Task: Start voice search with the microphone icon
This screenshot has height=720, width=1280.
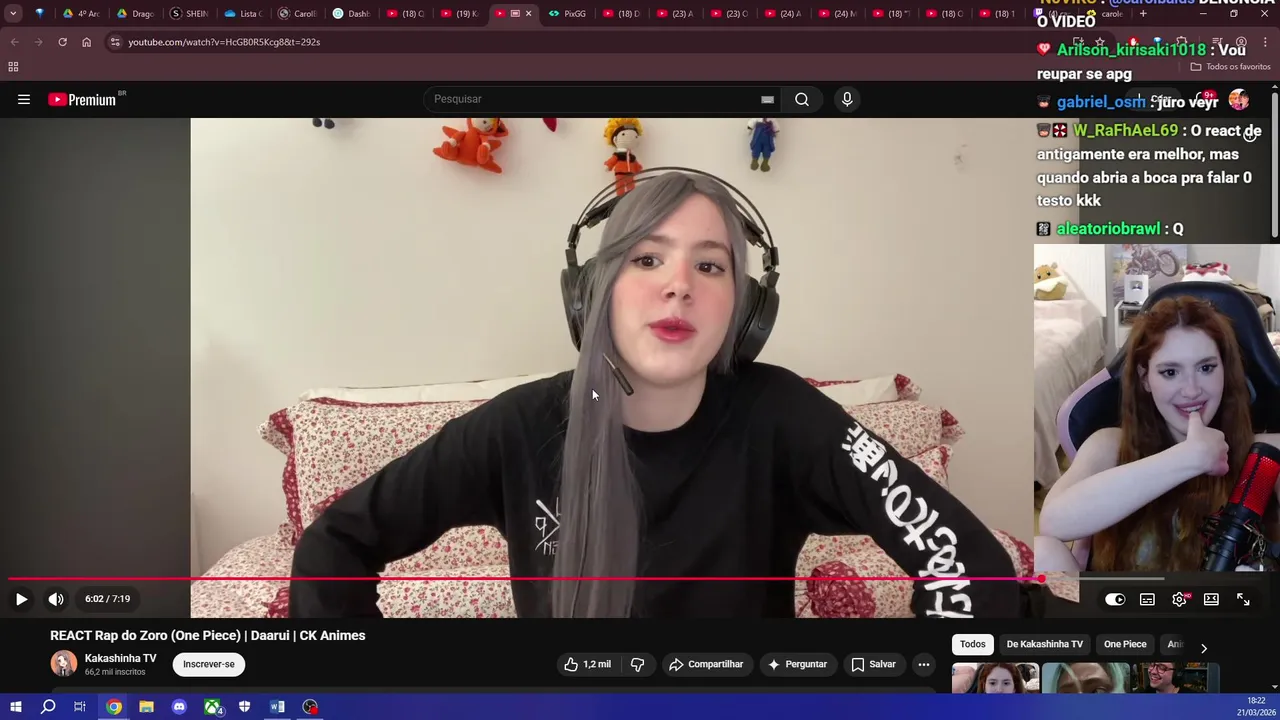Action: point(847,99)
